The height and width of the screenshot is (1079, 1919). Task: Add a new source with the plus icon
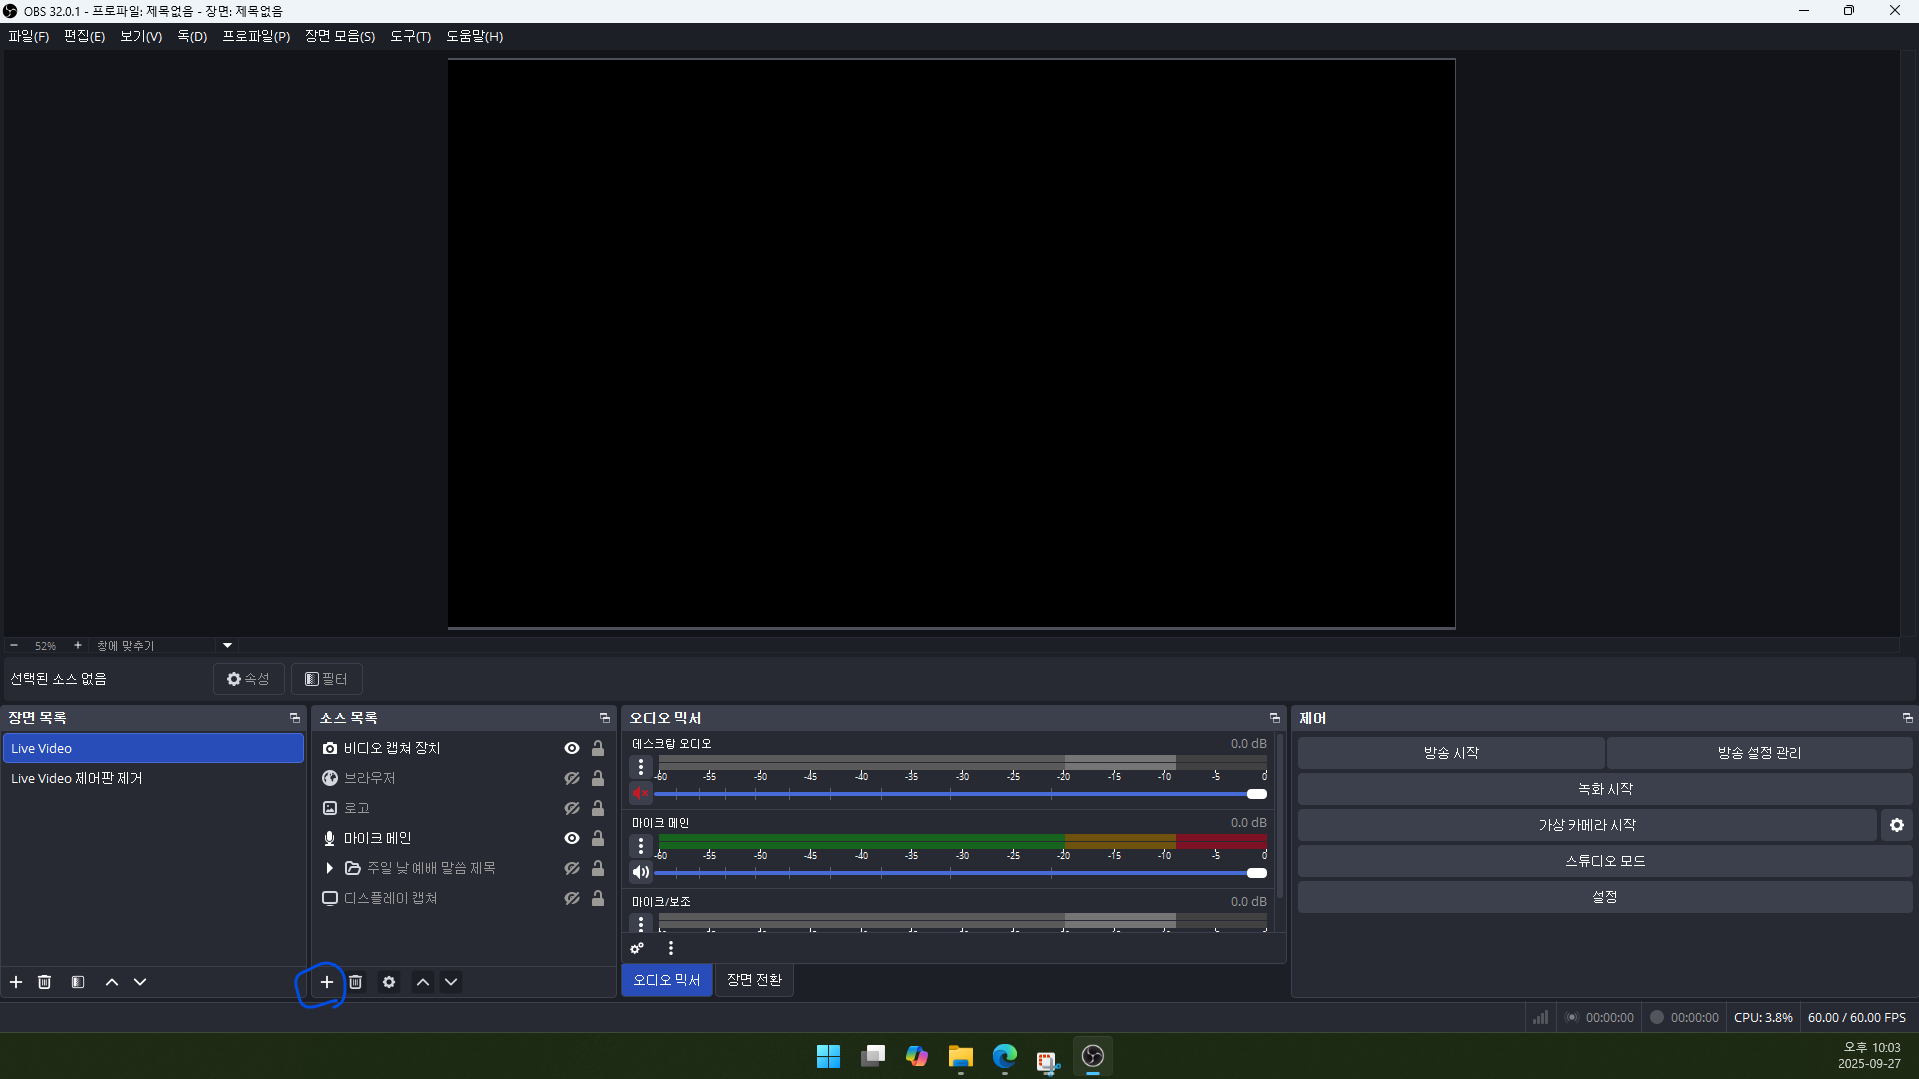click(x=327, y=982)
